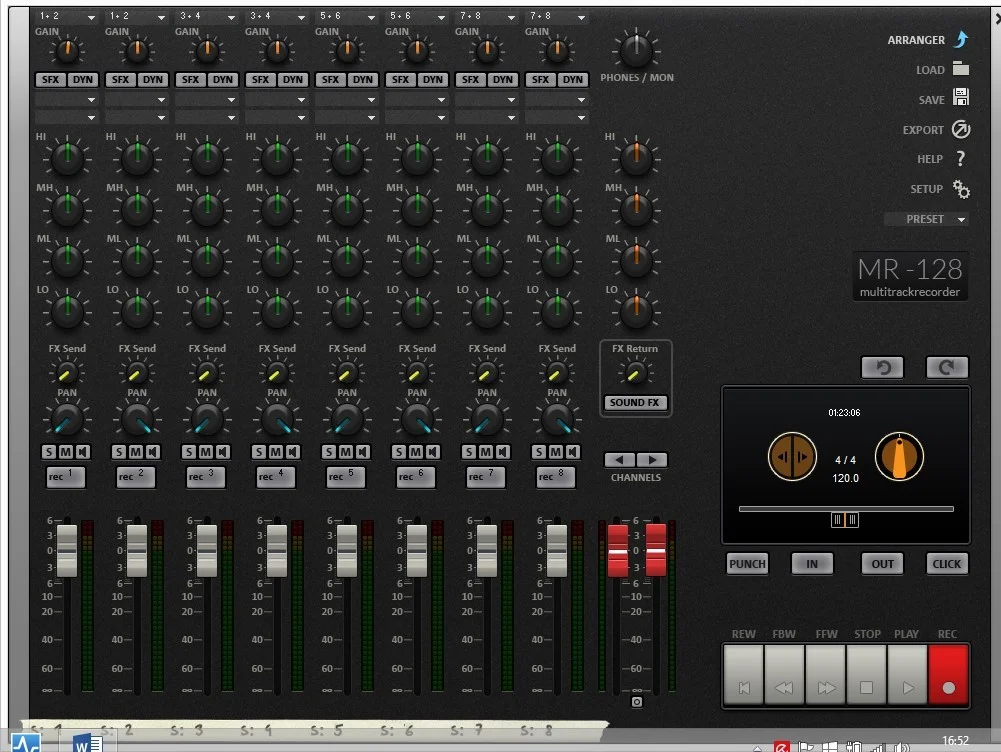The height and width of the screenshot is (752, 1001).
Task: Expand first channel input 1+2 dropdown
Action: [x=65, y=16]
